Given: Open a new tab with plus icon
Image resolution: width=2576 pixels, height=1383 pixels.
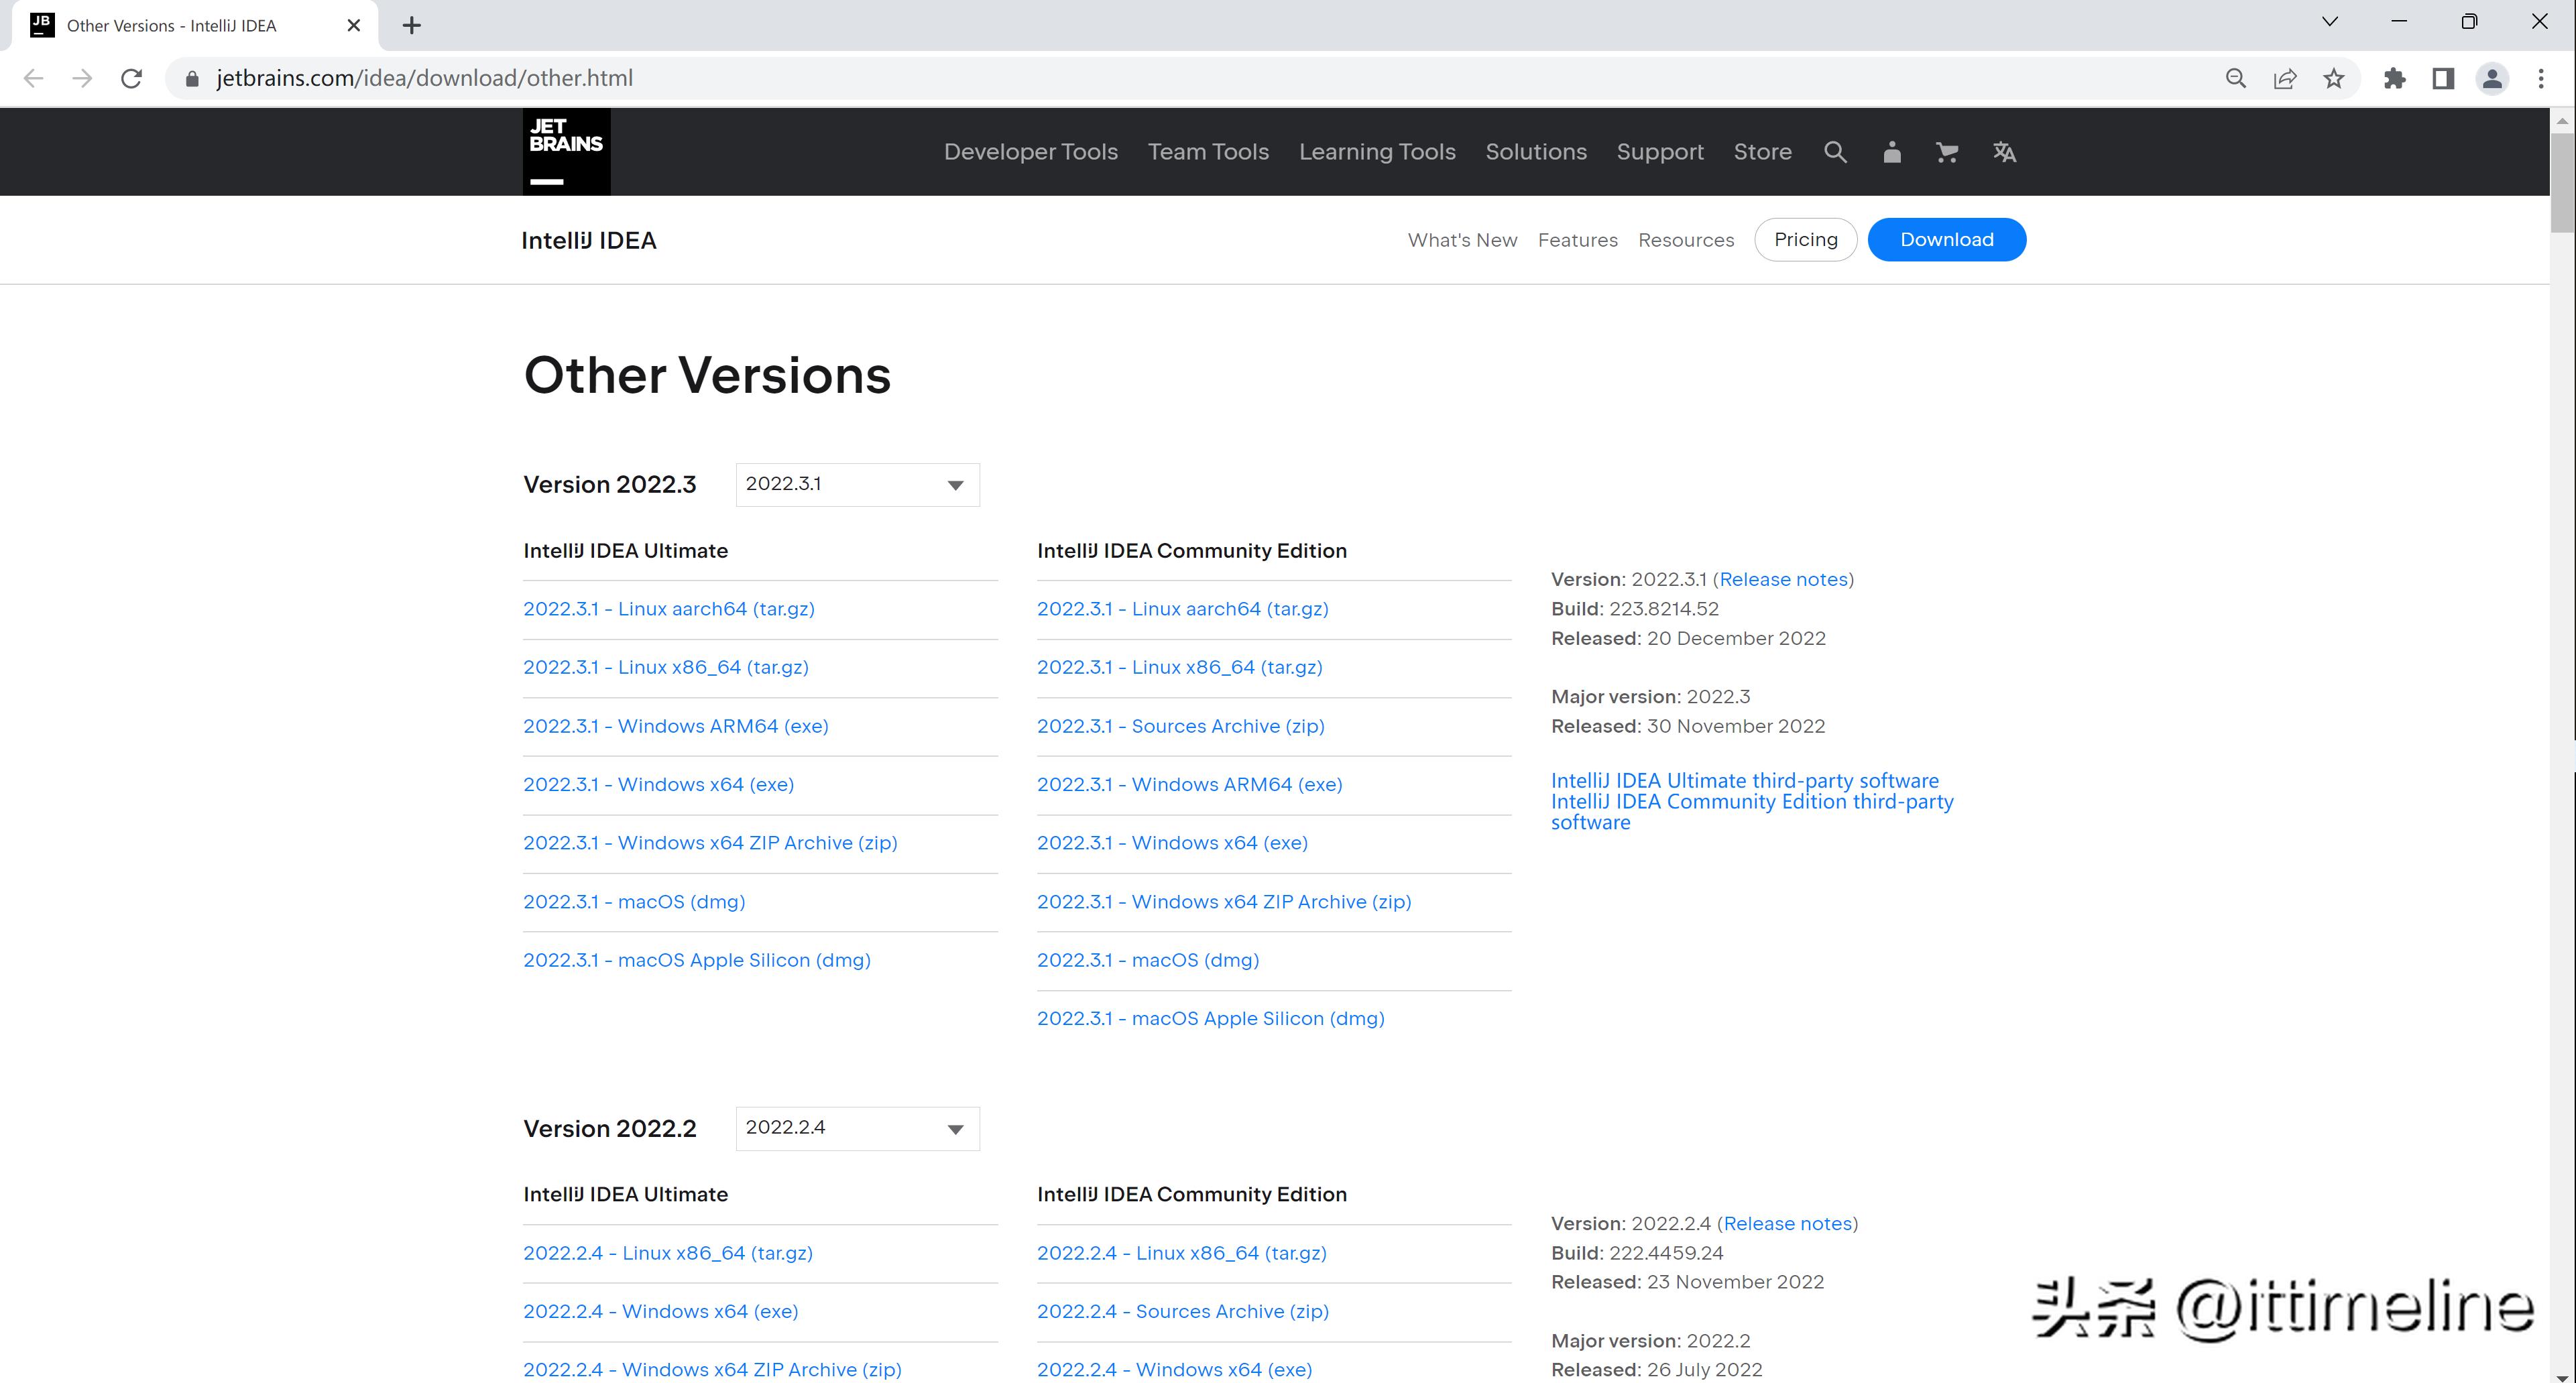Looking at the screenshot, I should [411, 25].
